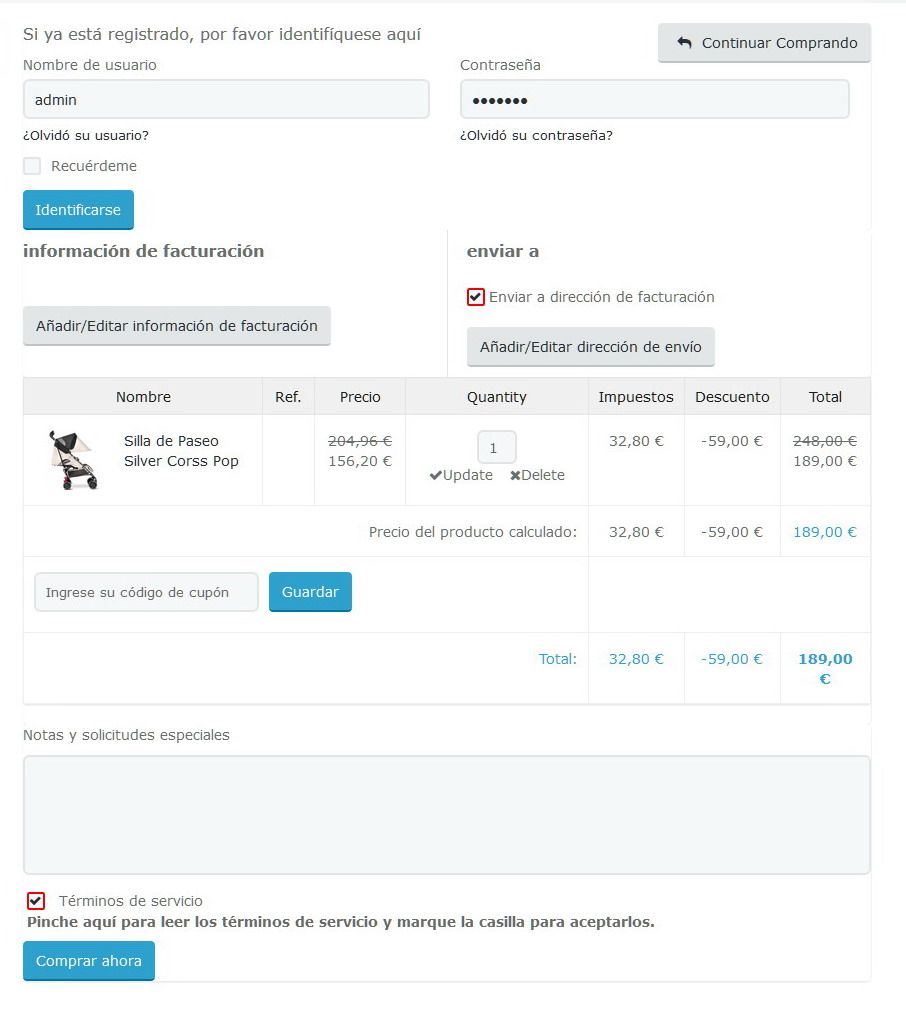Focus the Nombre de usuario field
Image resolution: width=906 pixels, height=1030 pixels.
tap(226, 100)
